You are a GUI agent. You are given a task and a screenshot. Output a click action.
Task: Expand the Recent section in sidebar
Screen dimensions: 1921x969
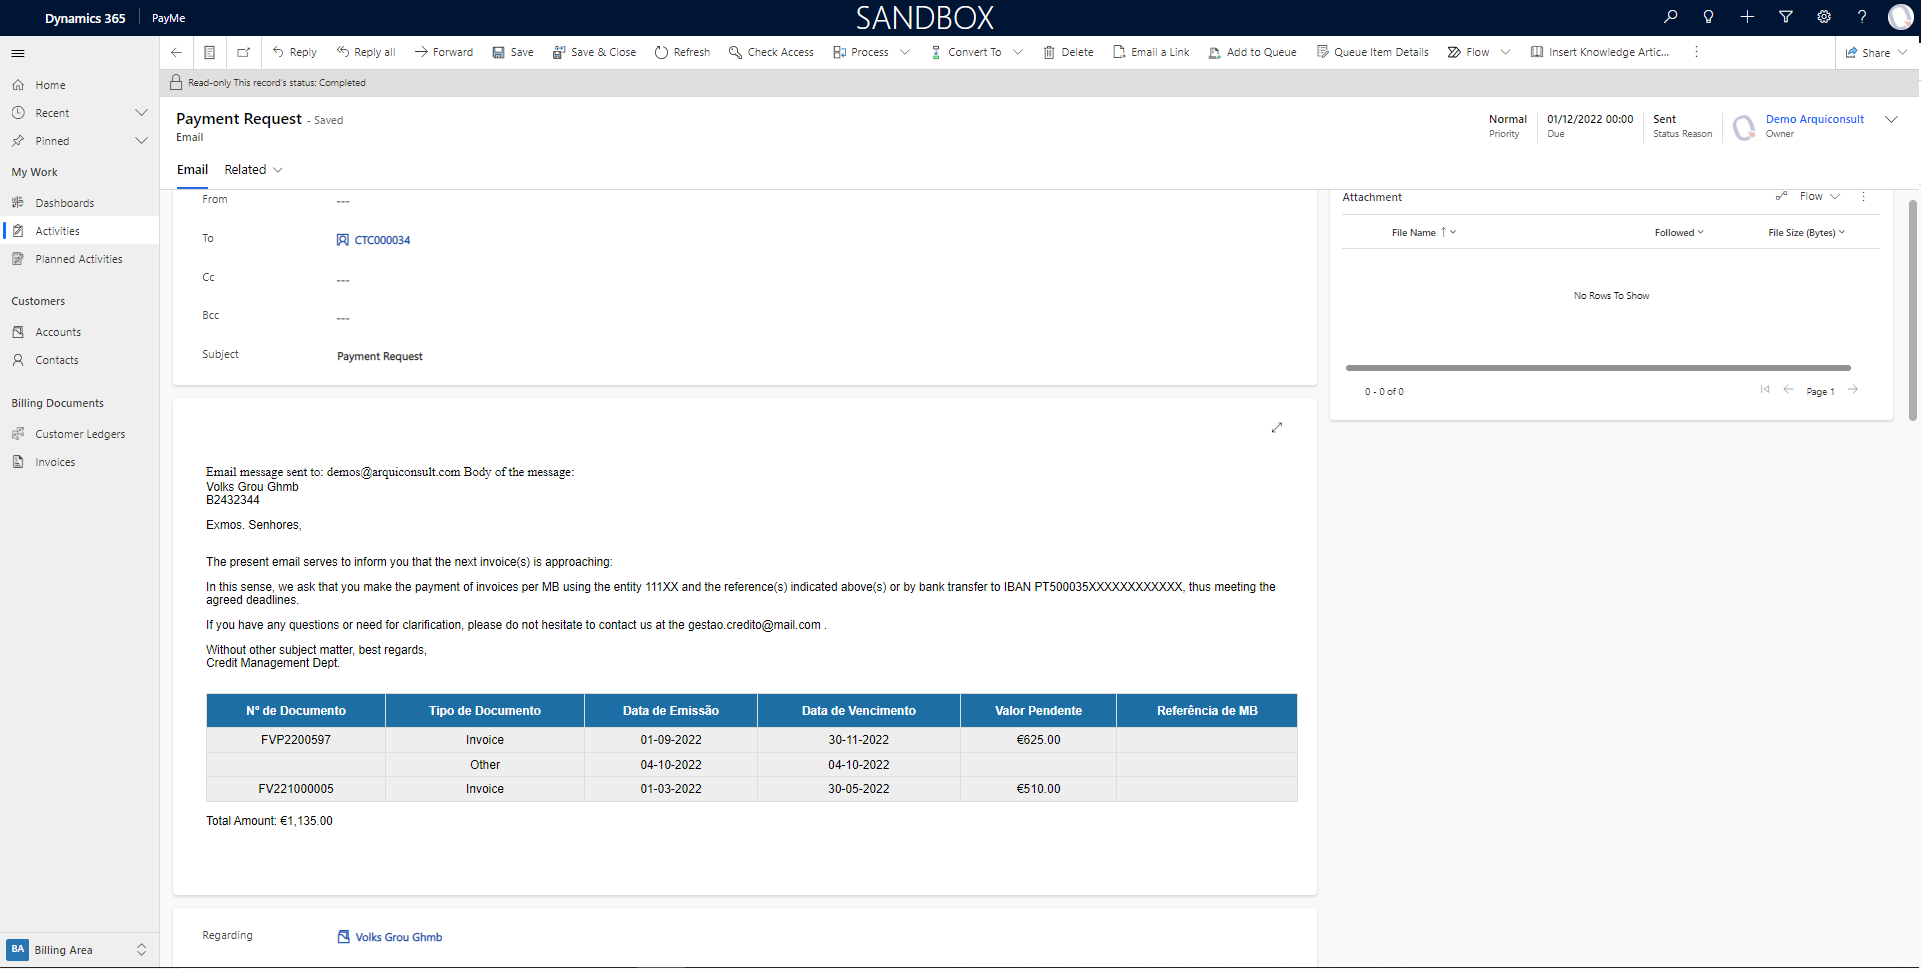(x=141, y=113)
